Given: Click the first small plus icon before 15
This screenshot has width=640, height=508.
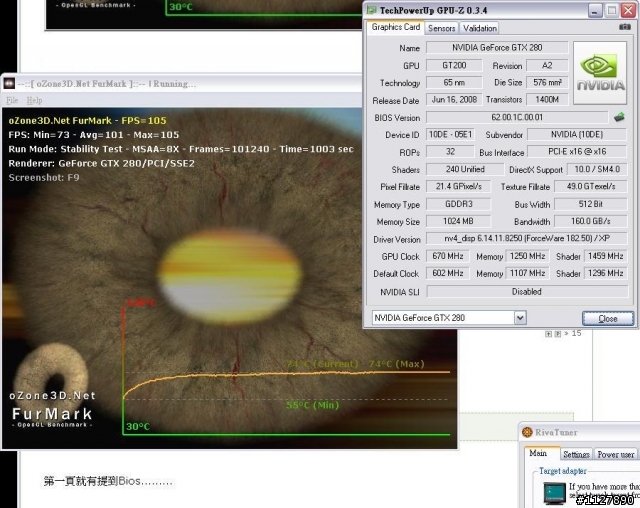Looking at the screenshot, I should (548, 334).
